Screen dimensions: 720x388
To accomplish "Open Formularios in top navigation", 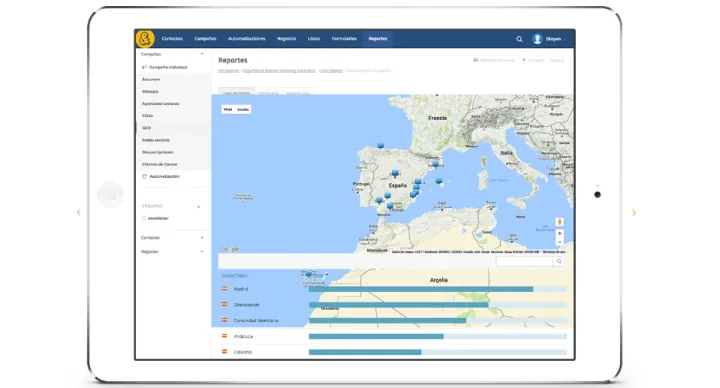I will click(344, 39).
